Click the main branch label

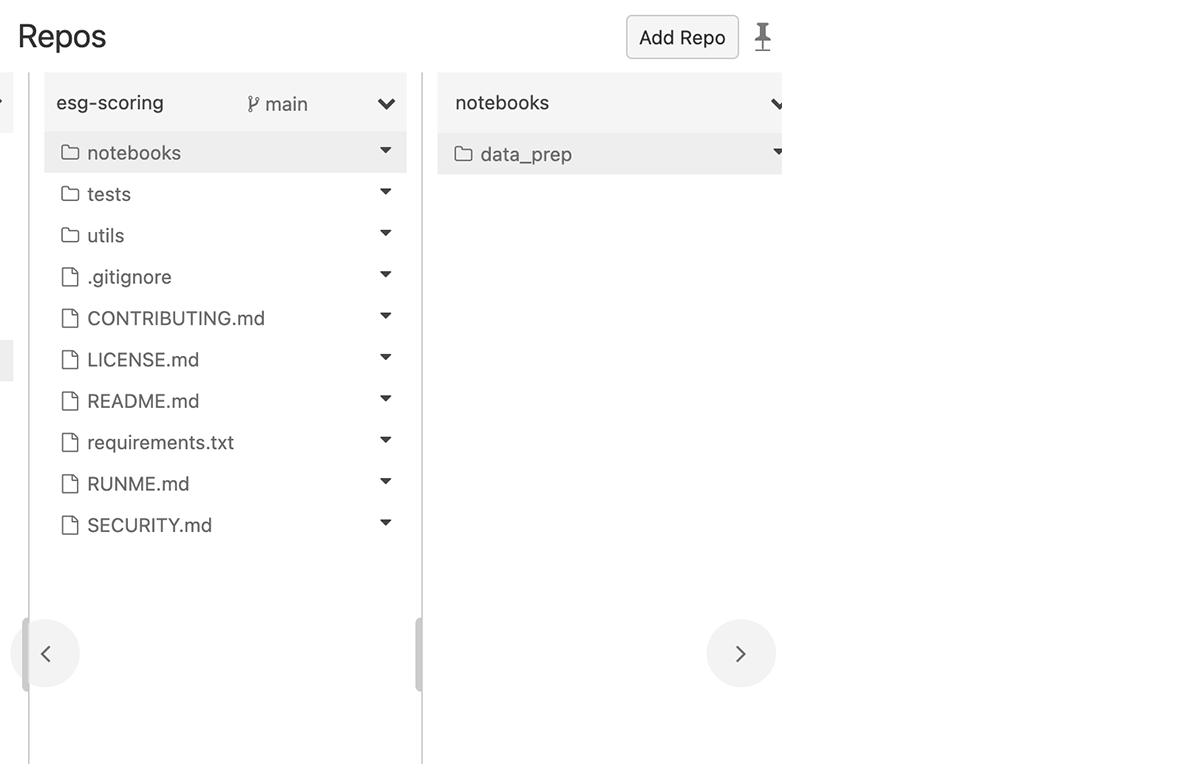[x=286, y=104]
